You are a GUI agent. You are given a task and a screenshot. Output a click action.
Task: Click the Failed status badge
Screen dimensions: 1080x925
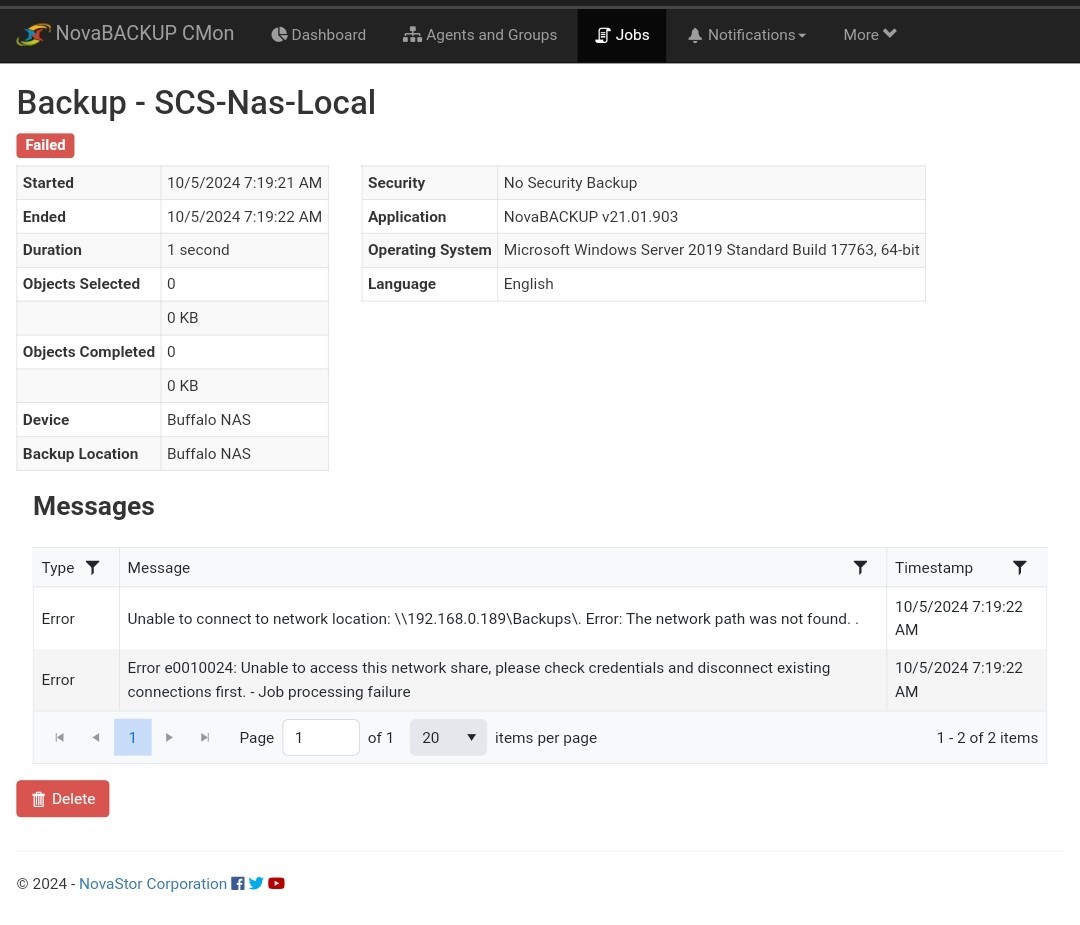(45, 145)
